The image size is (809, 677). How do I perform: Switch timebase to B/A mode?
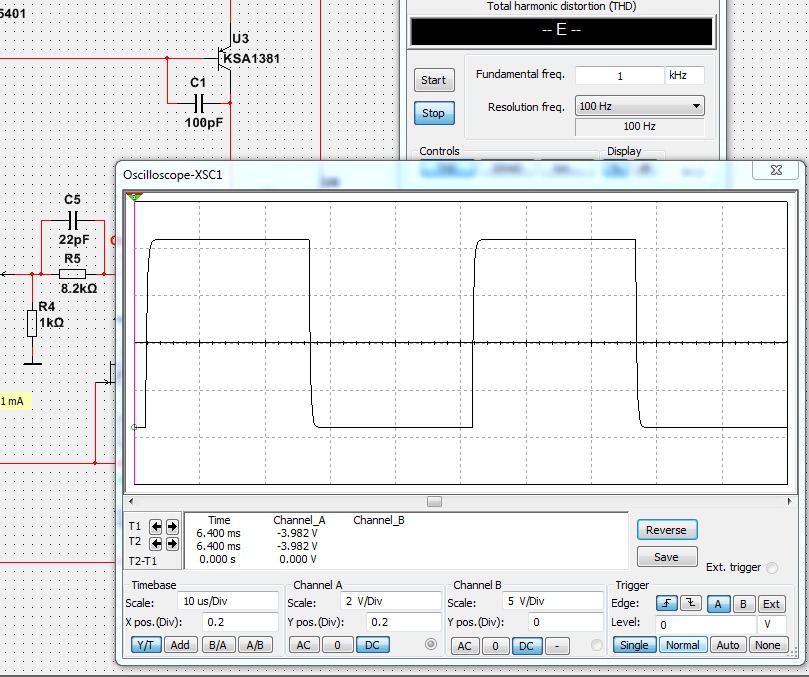click(218, 645)
